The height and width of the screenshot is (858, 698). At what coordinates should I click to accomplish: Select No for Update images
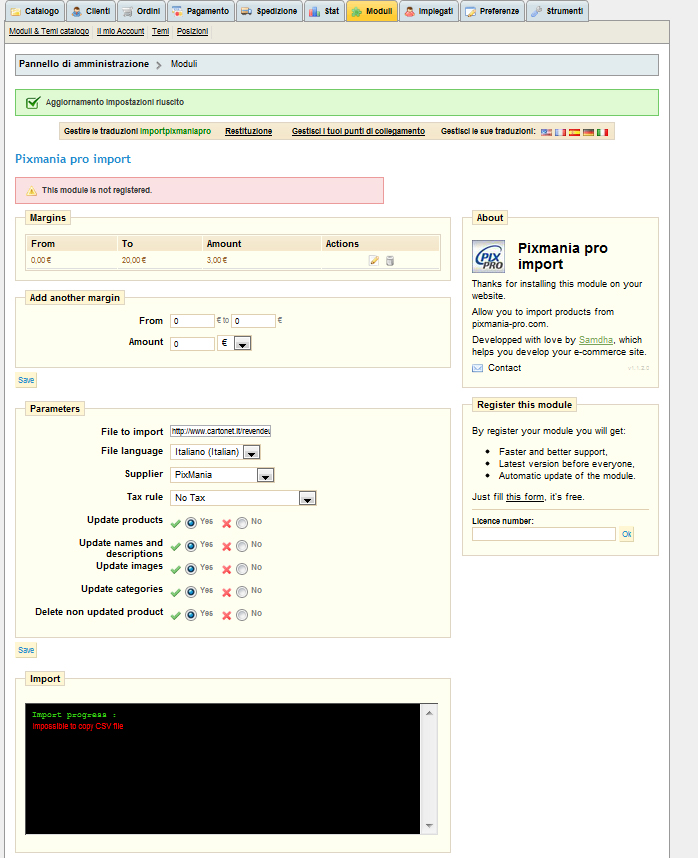[242, 569]
